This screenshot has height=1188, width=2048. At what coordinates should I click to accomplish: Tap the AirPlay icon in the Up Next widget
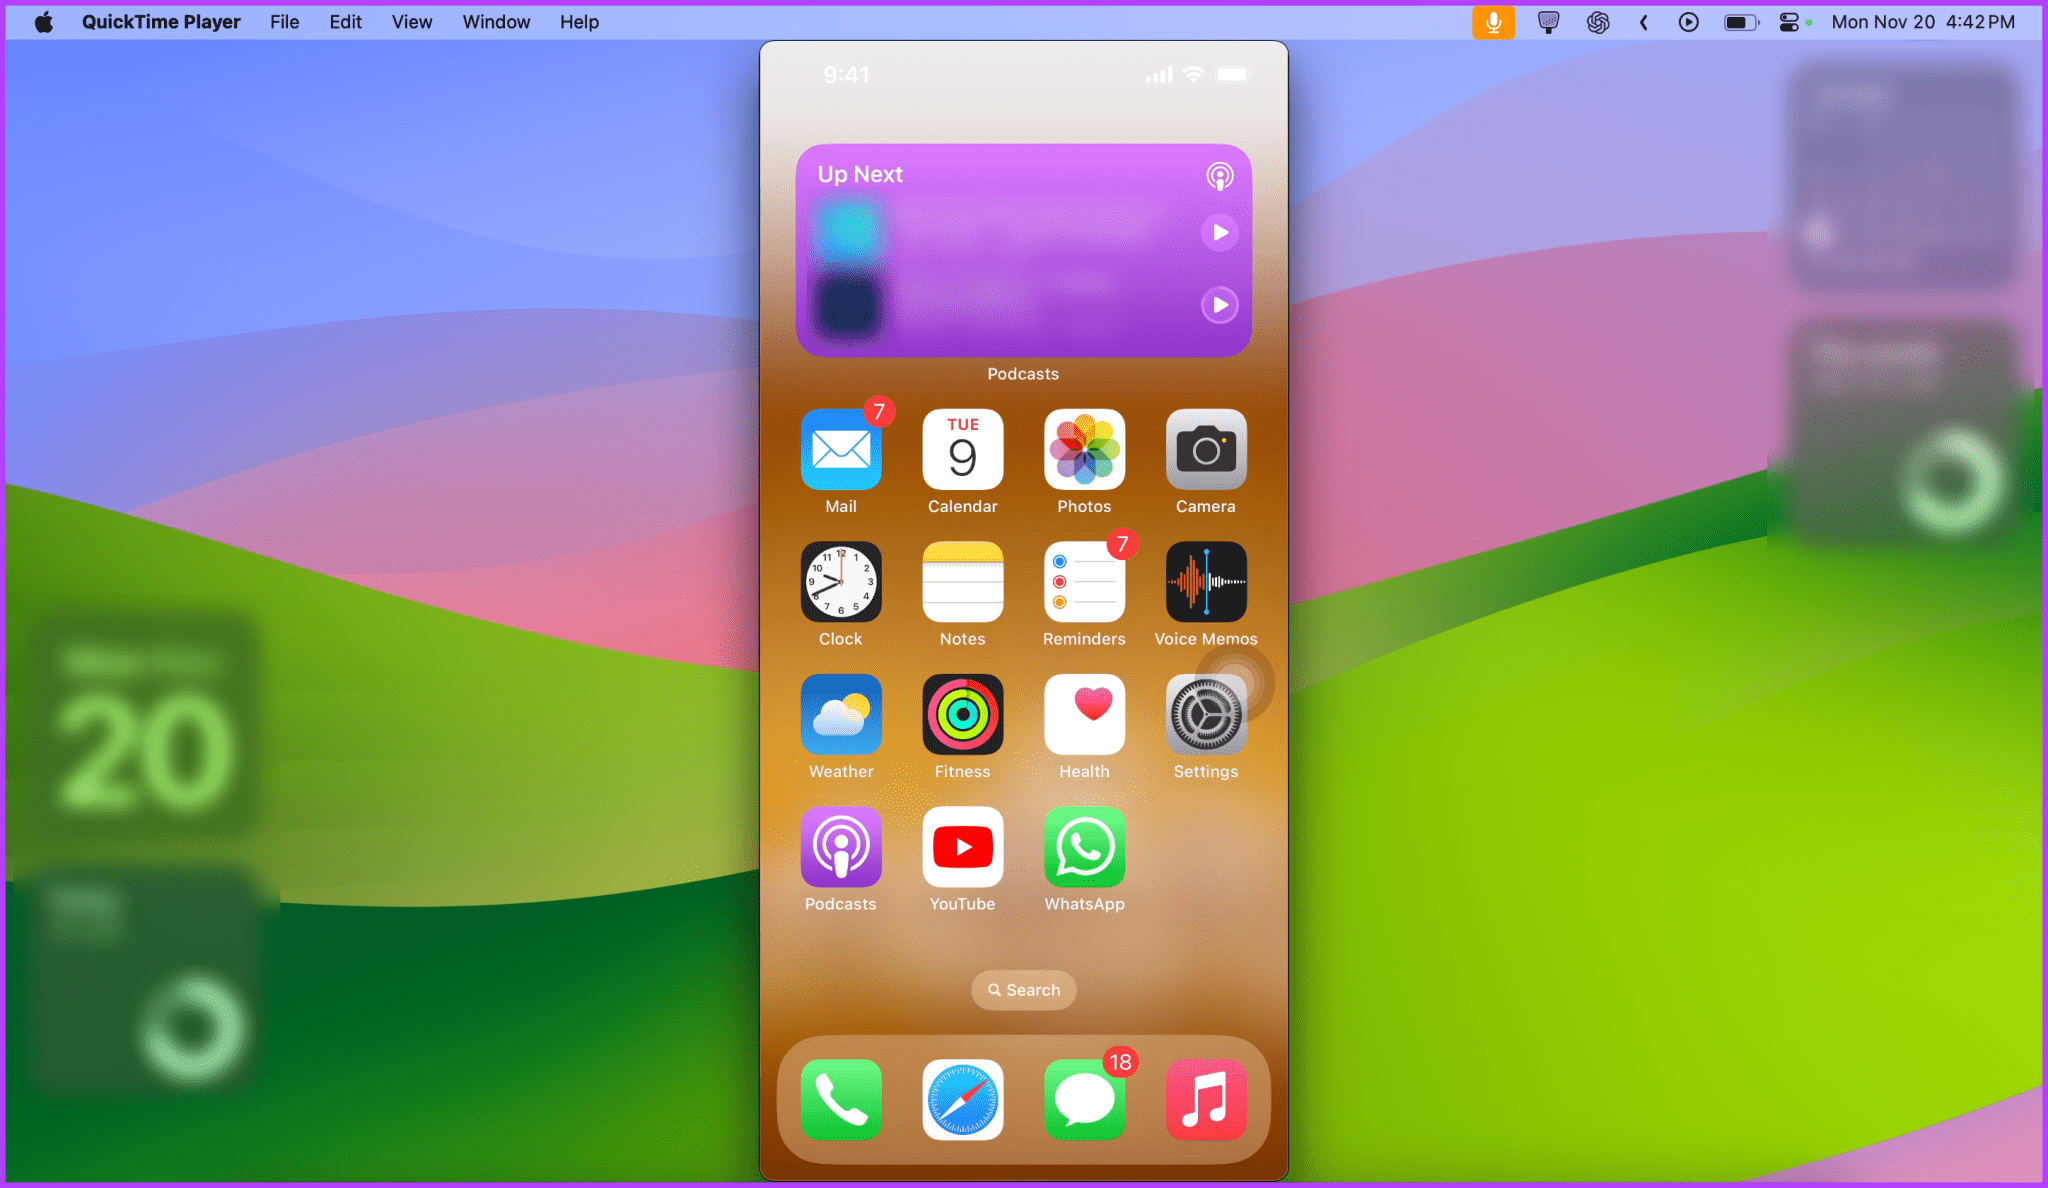click(1218, 176)
